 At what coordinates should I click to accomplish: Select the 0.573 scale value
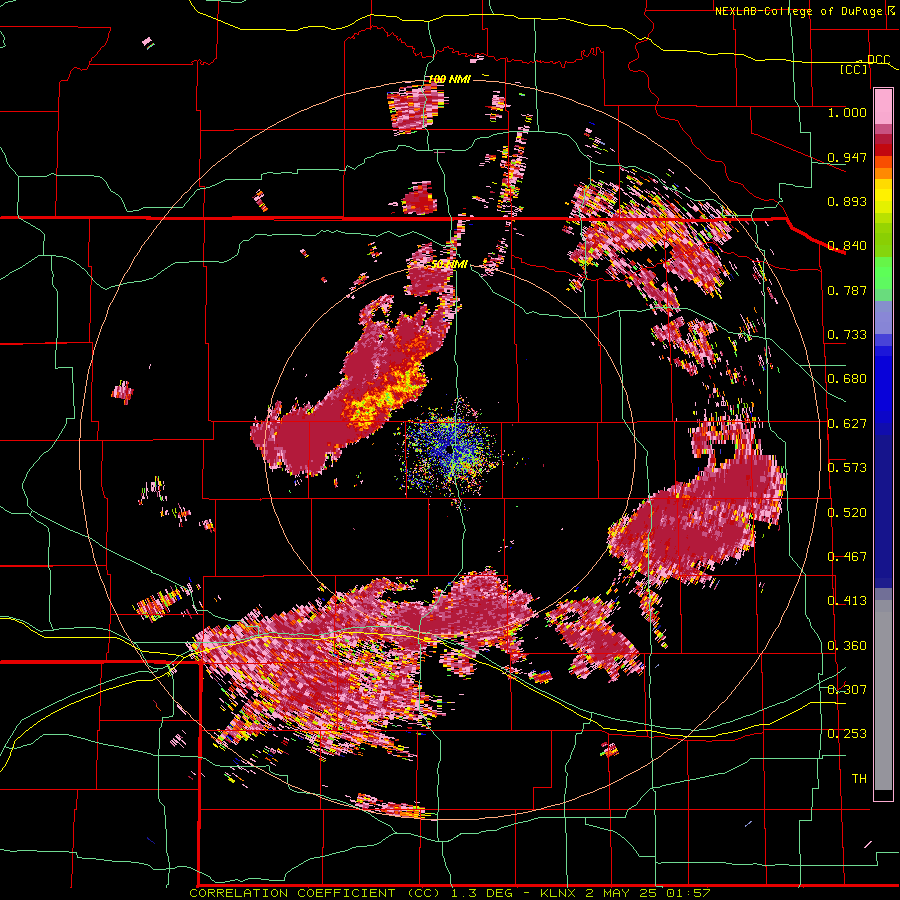coord(847,468)
